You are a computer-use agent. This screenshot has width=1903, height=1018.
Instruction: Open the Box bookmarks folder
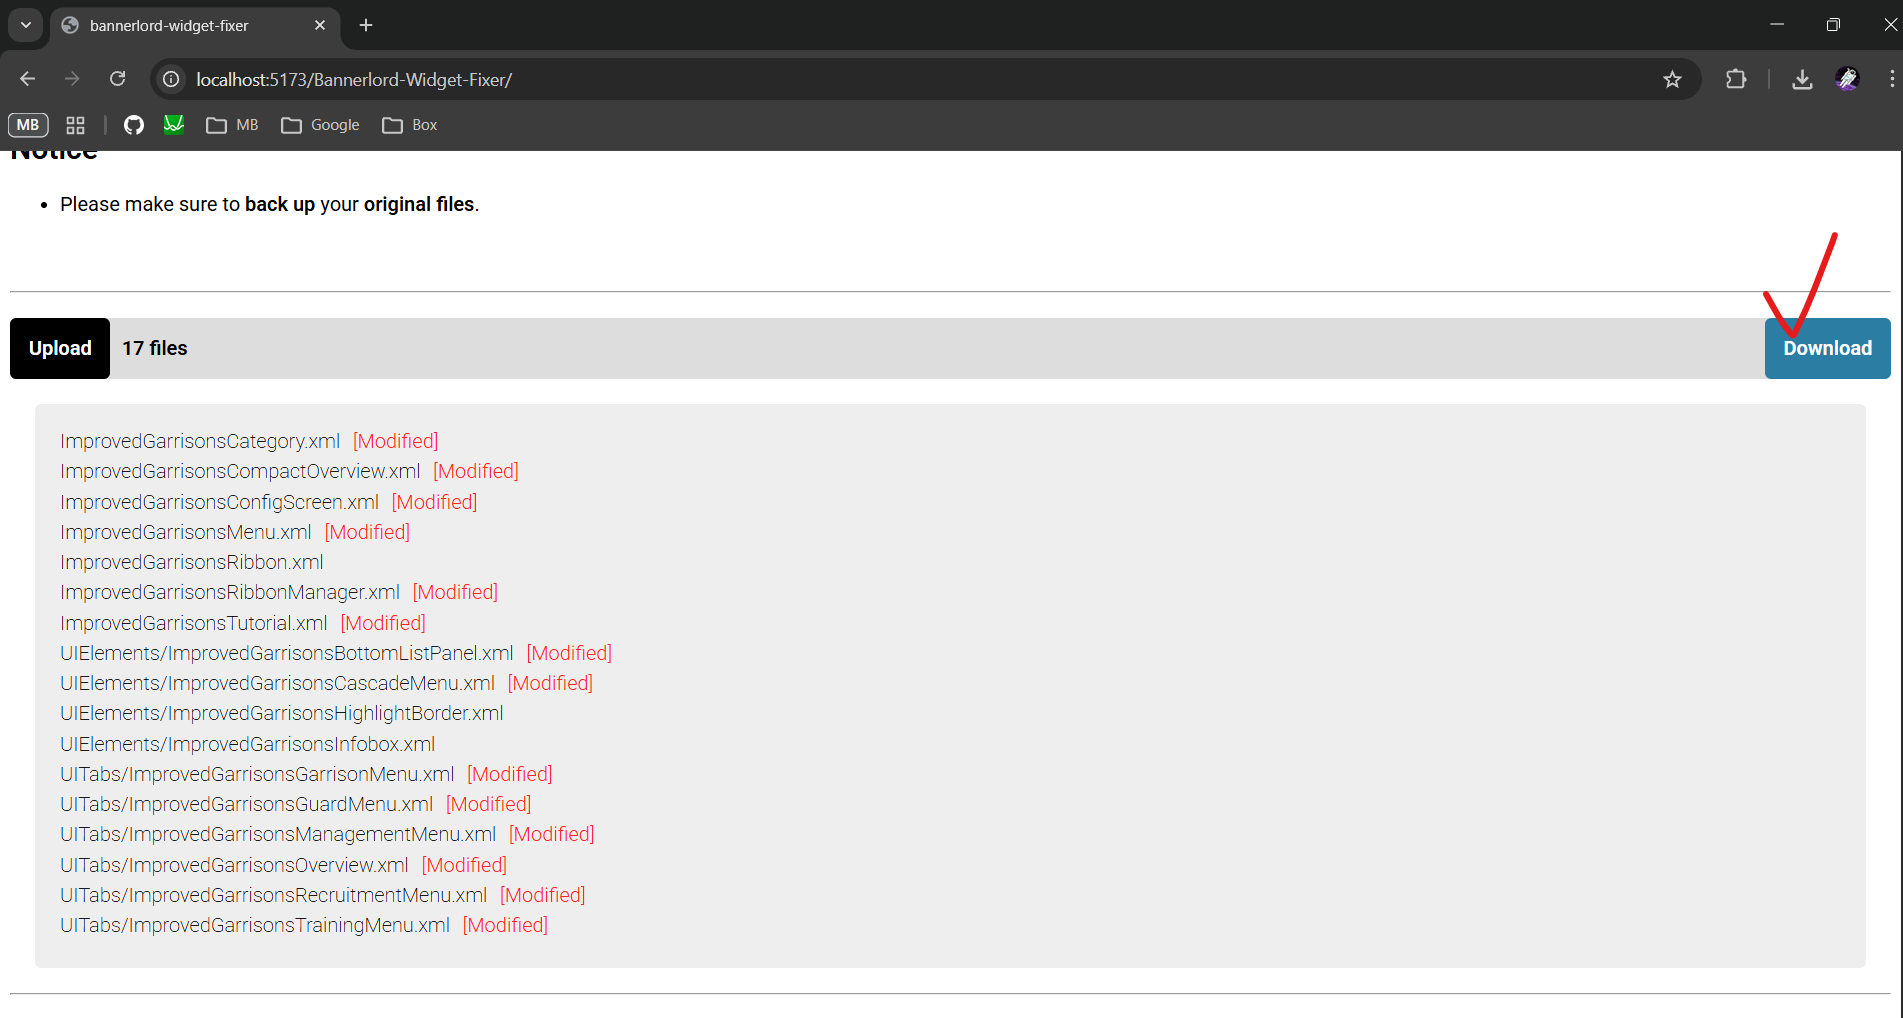pyautogui.click(x=410, y=125)
